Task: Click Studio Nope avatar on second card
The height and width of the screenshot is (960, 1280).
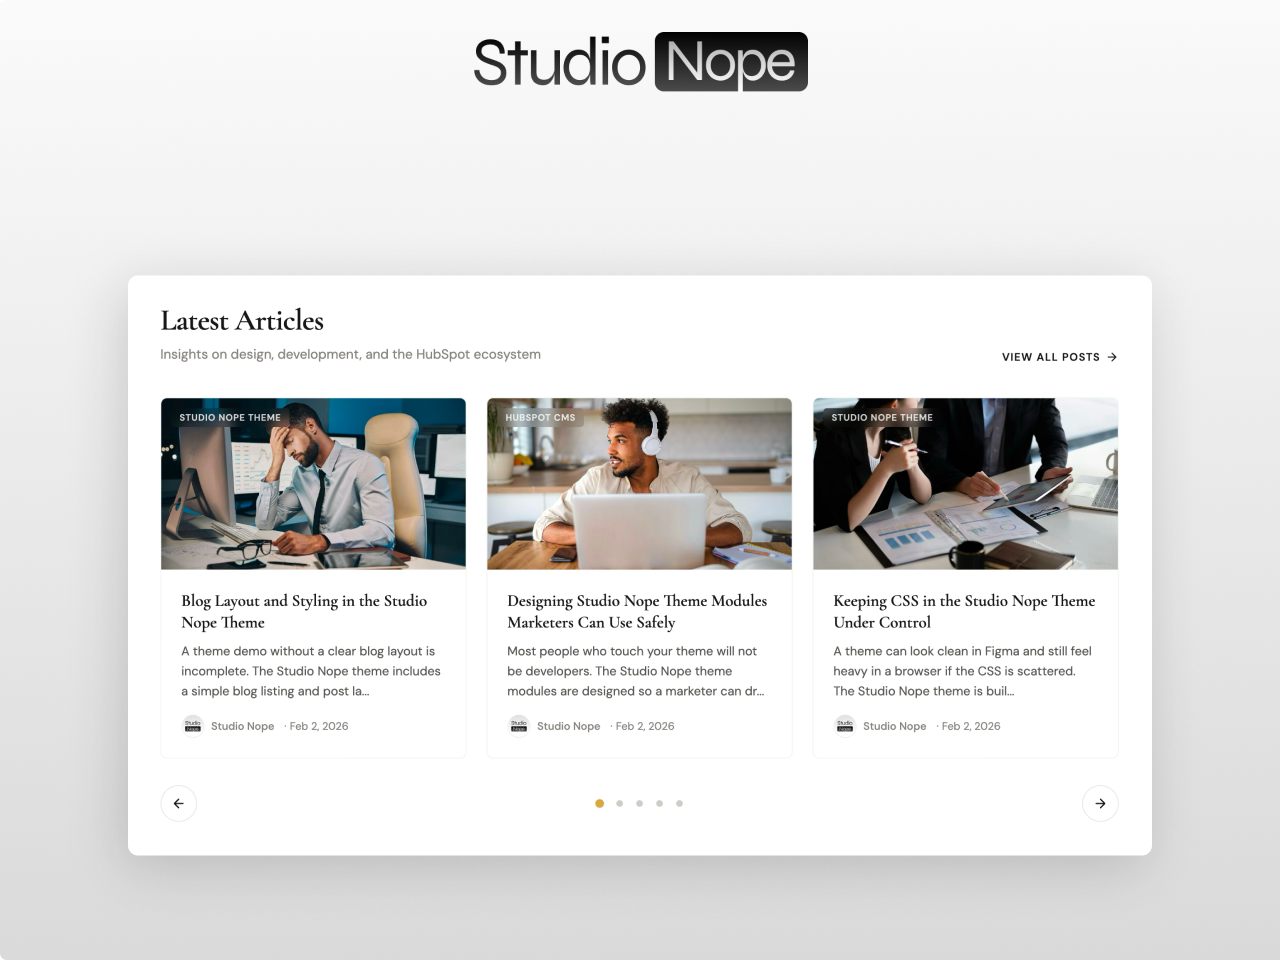Action: click(x=519, y=725)
